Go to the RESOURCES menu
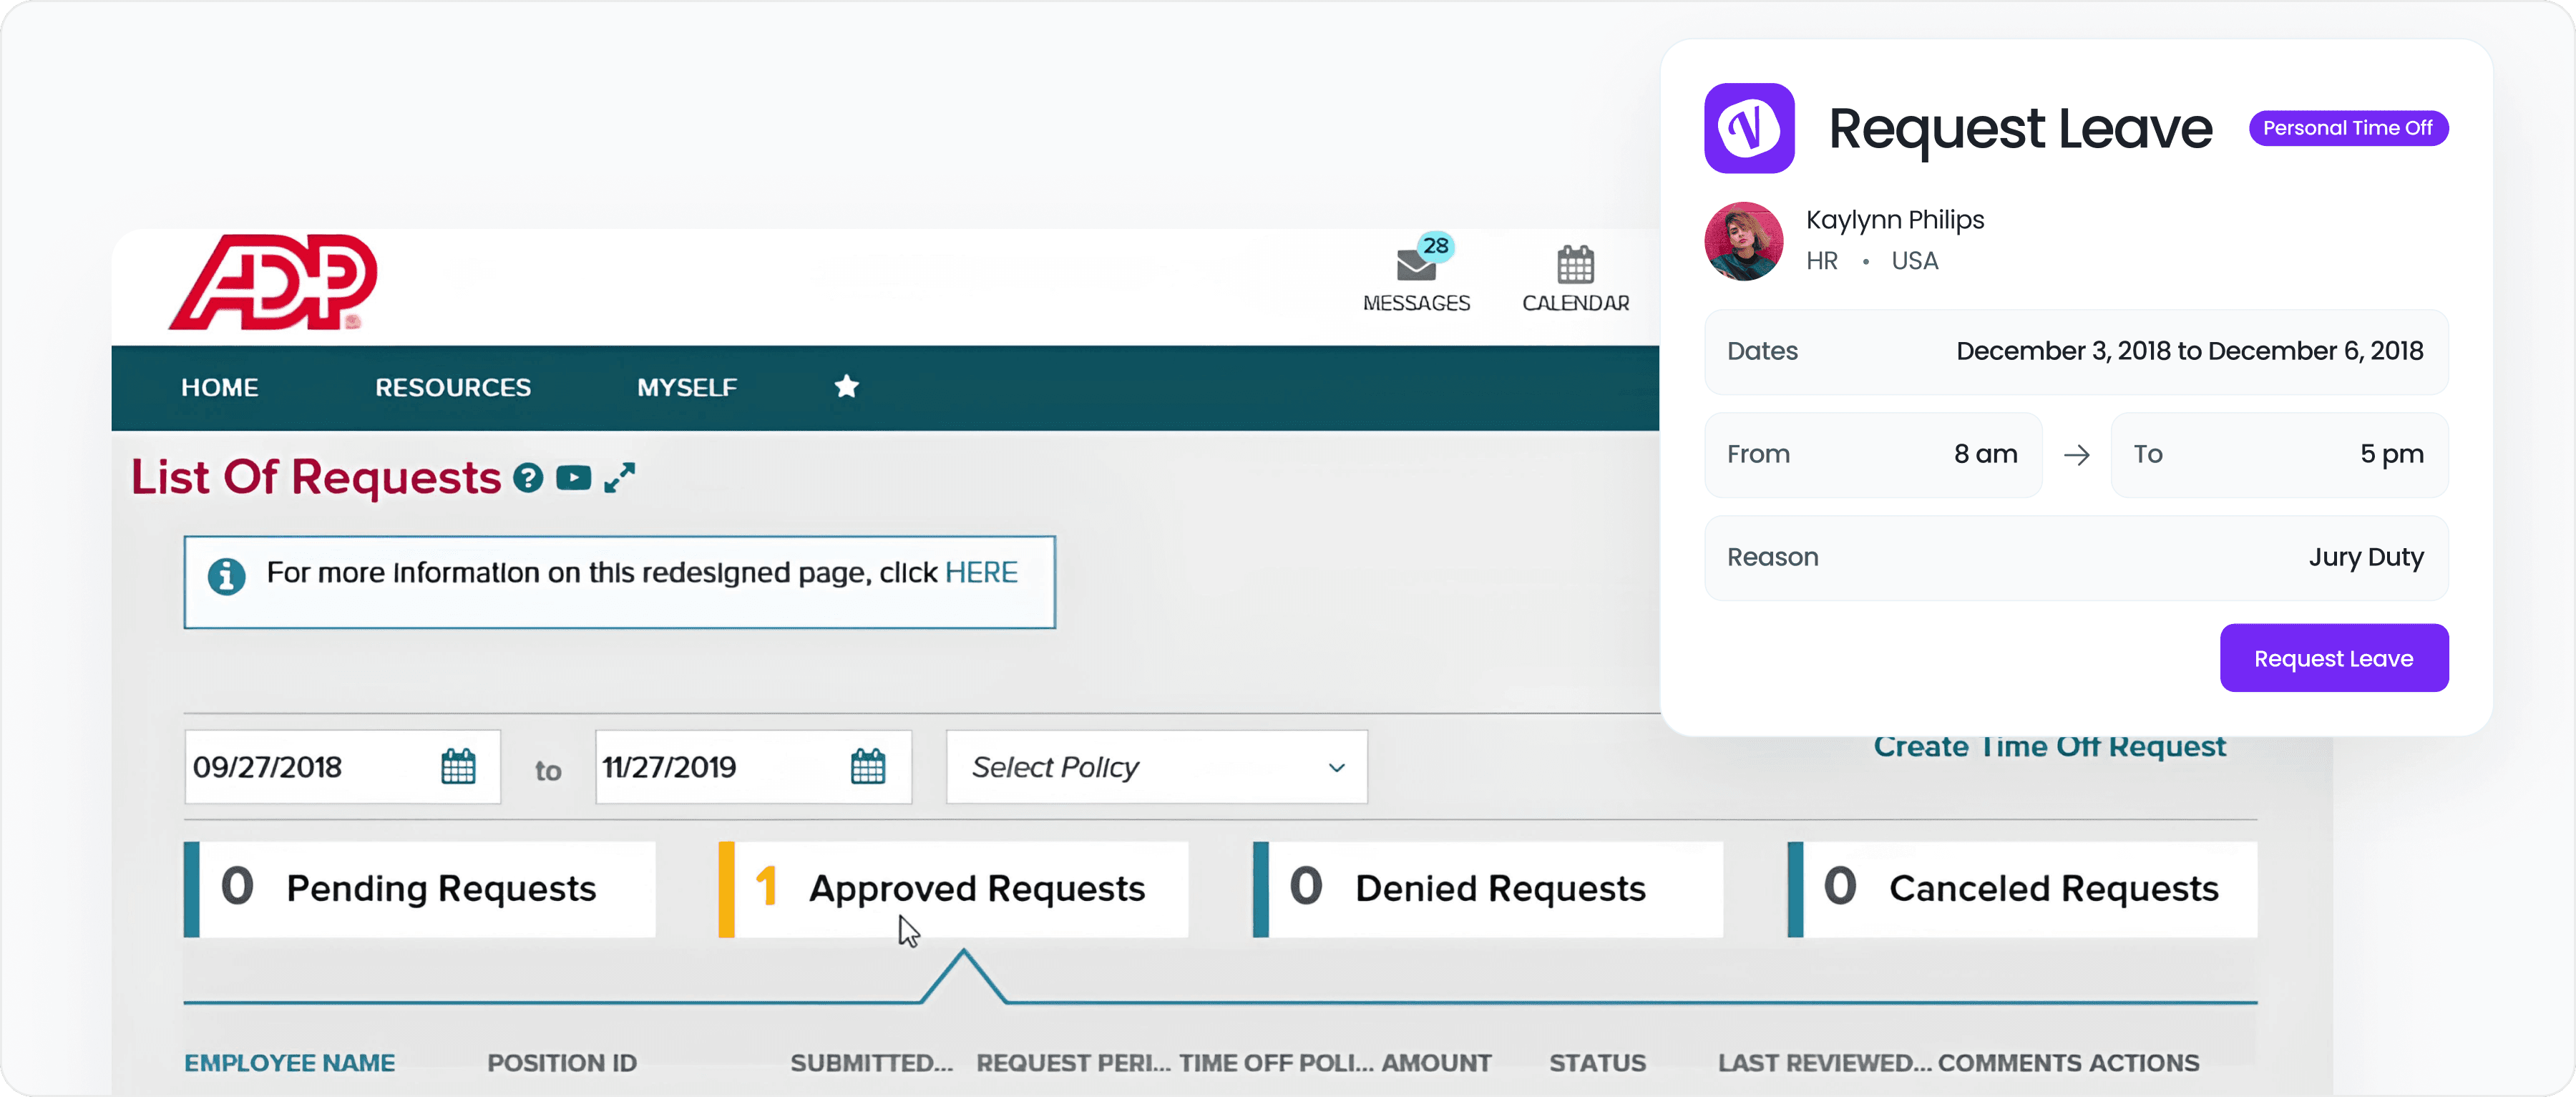 coord(452,387)
